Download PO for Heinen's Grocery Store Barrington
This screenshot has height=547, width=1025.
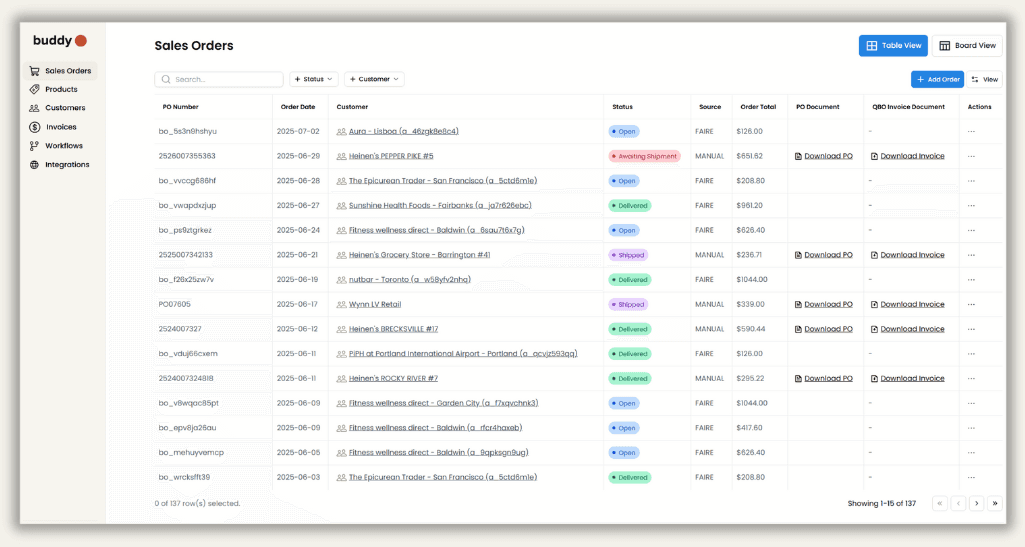pyautogui.click(x=824, y=255)
